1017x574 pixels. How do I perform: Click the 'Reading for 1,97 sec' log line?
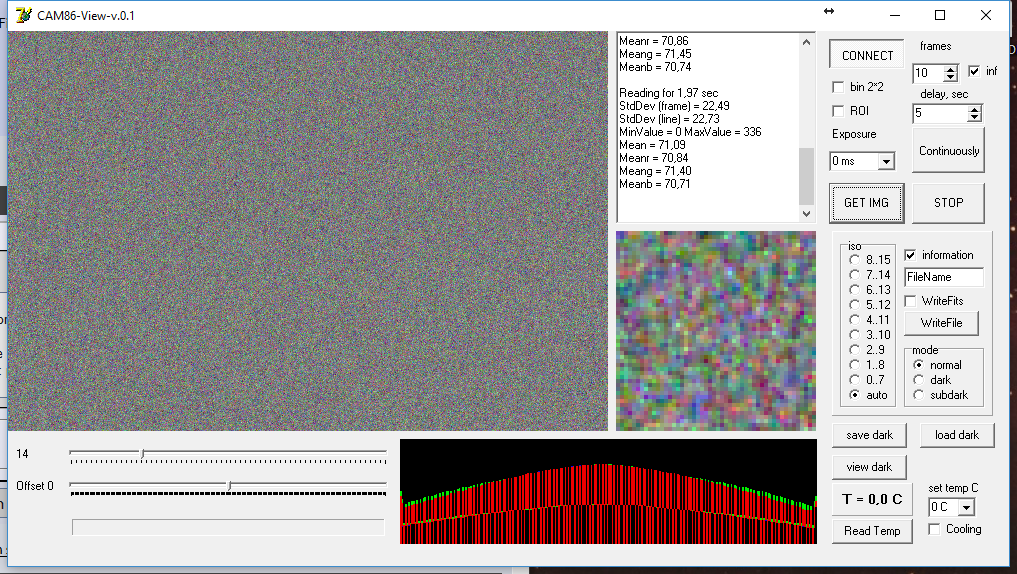668,93
